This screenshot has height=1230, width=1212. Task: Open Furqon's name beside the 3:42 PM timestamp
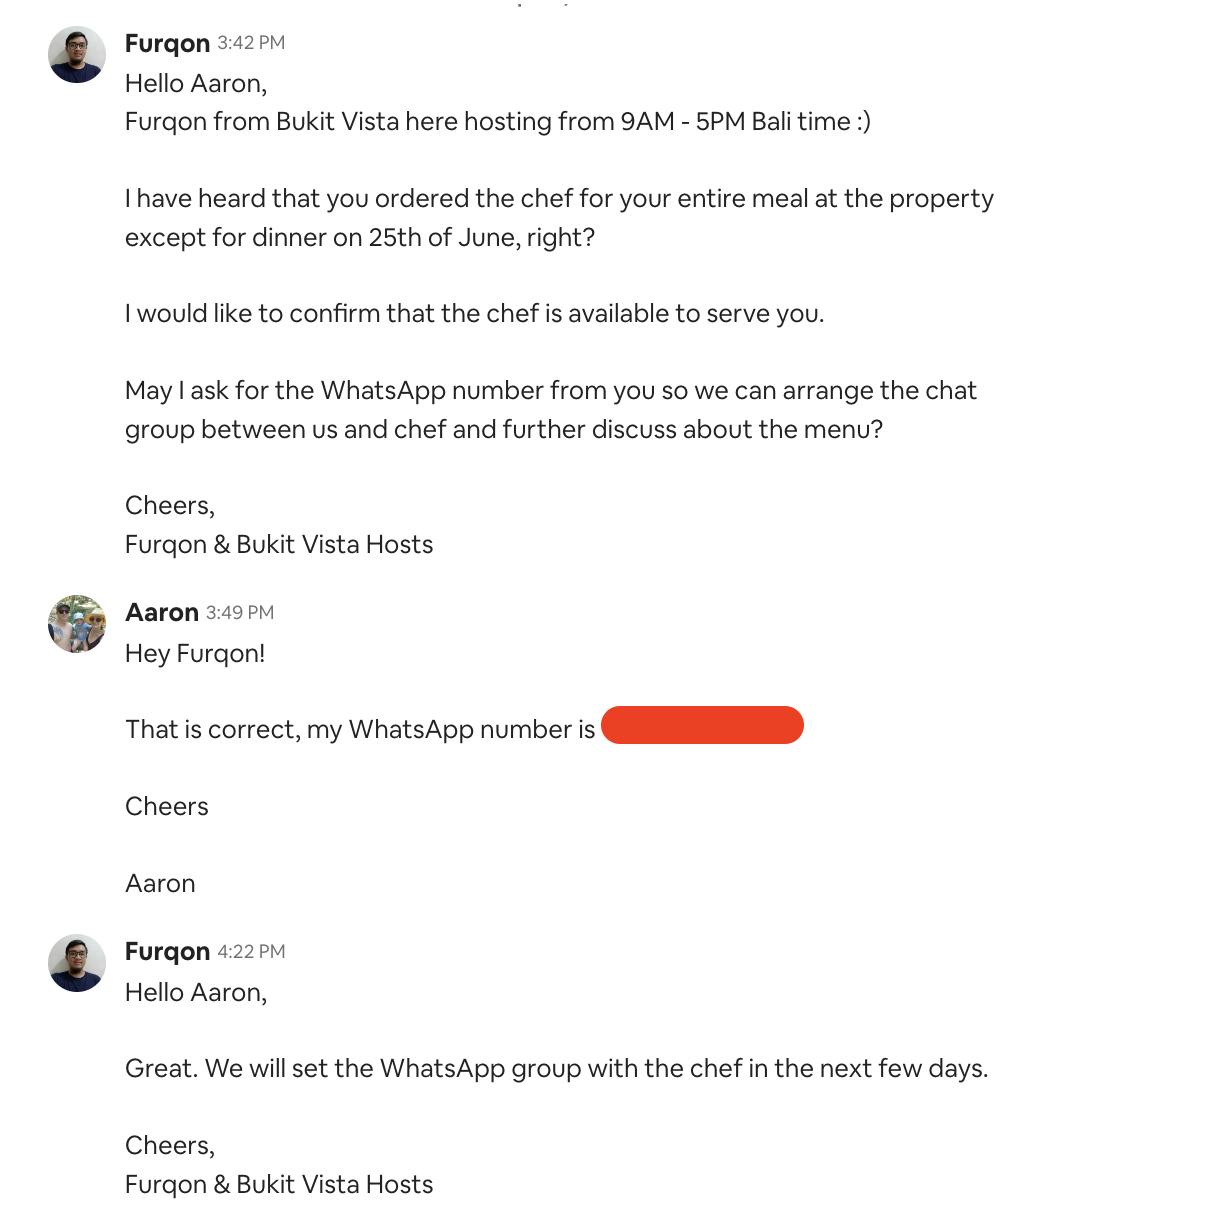point(167,43)
